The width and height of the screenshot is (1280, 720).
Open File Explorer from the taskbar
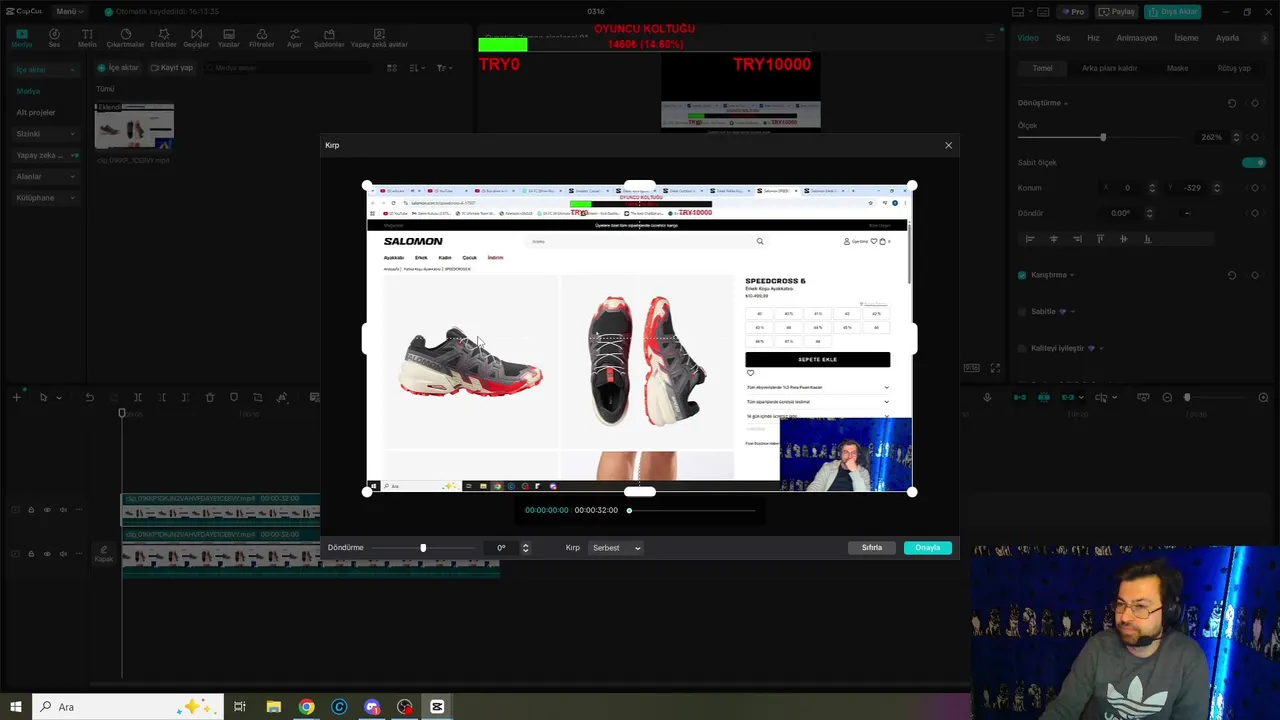coord(273,707)
